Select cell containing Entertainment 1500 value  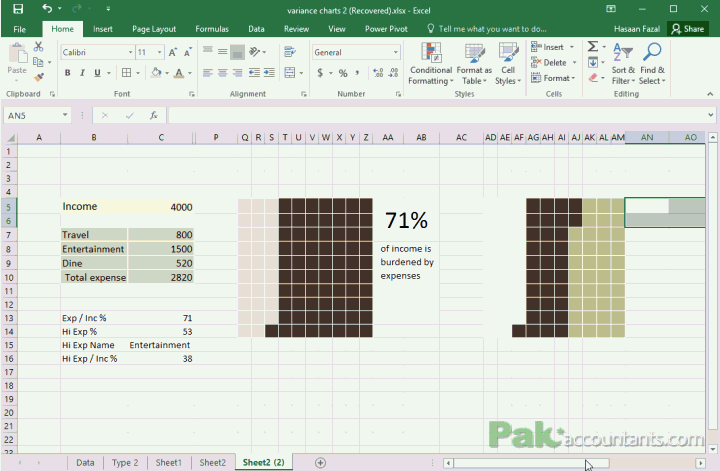[x=161, y=249]
